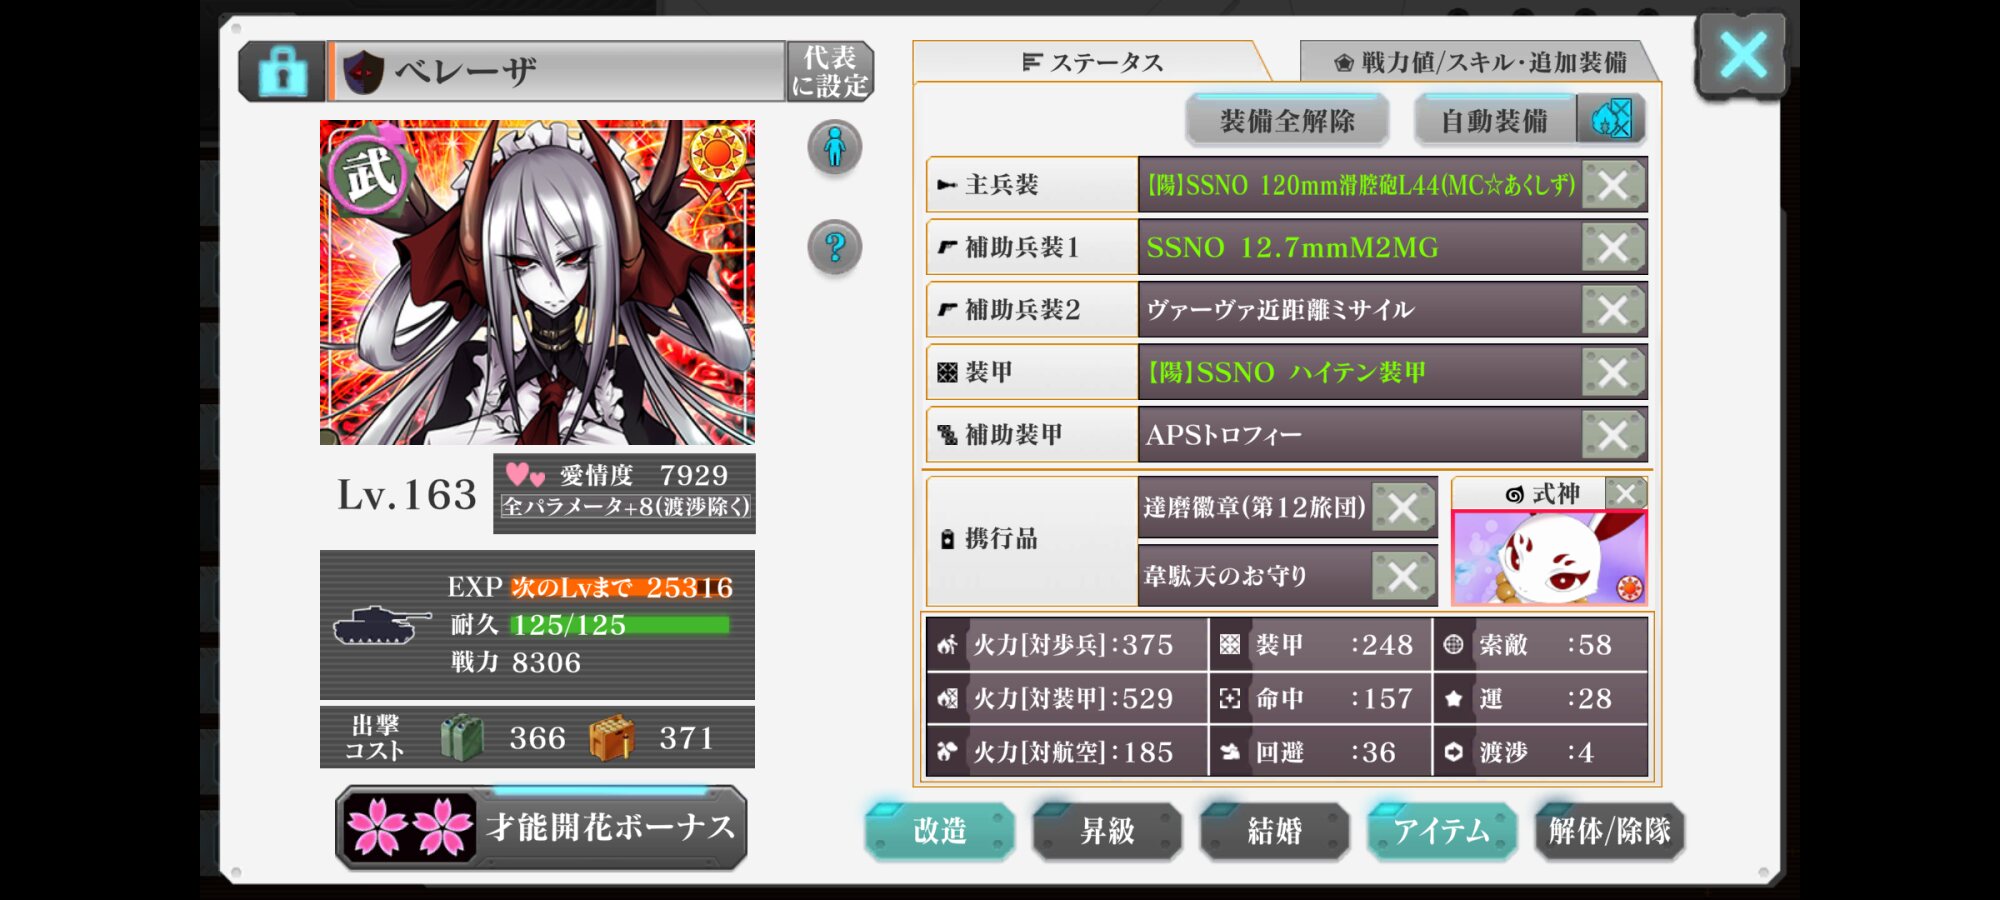
Task: Click the 装備全解除 button
Action: click(x=1287, y=121)
